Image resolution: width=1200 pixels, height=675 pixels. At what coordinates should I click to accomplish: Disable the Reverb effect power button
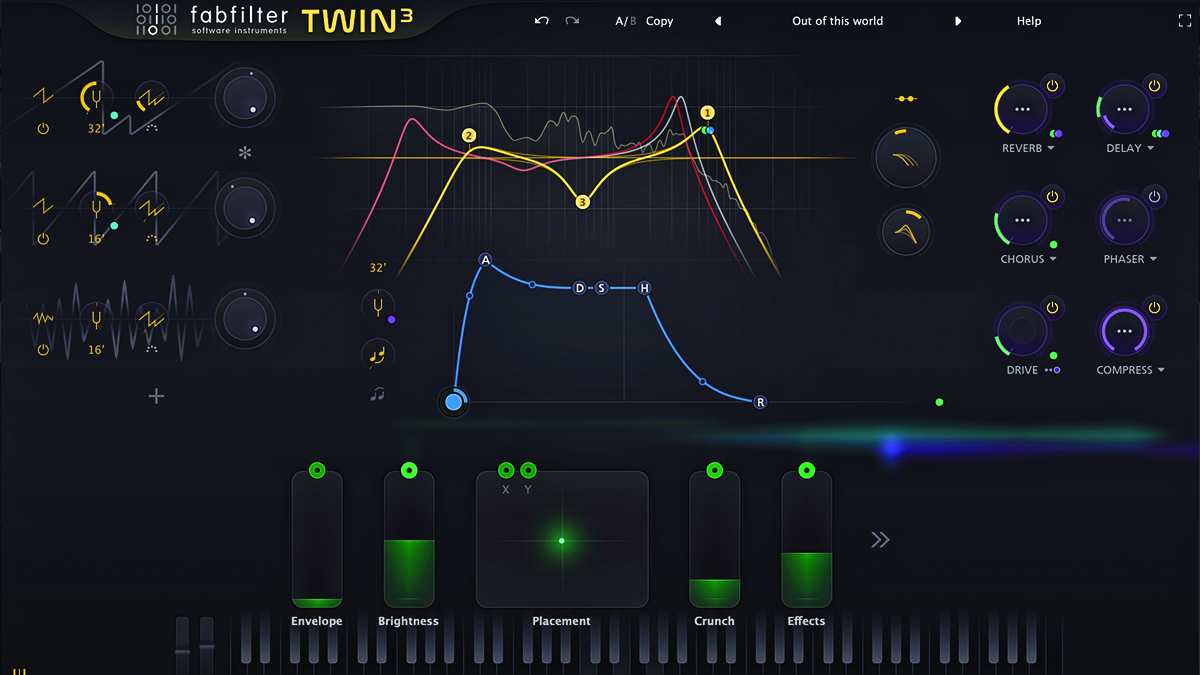[1052, 86]
